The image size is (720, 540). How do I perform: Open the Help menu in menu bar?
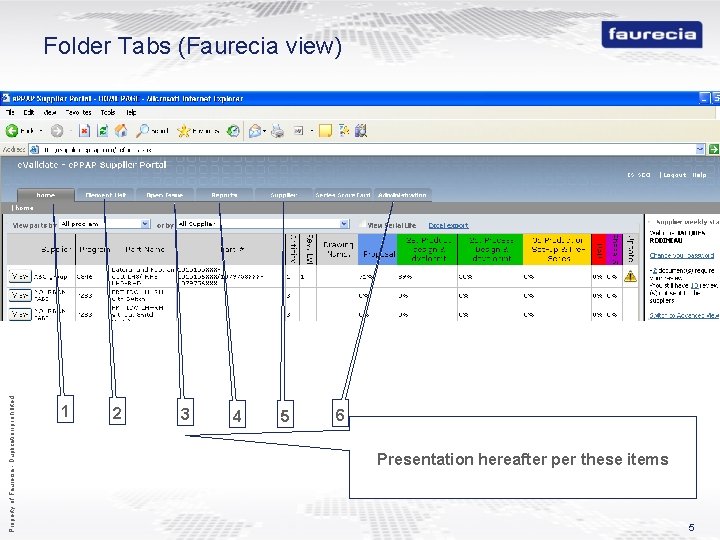pyautogui.click(x=131, y=112)
